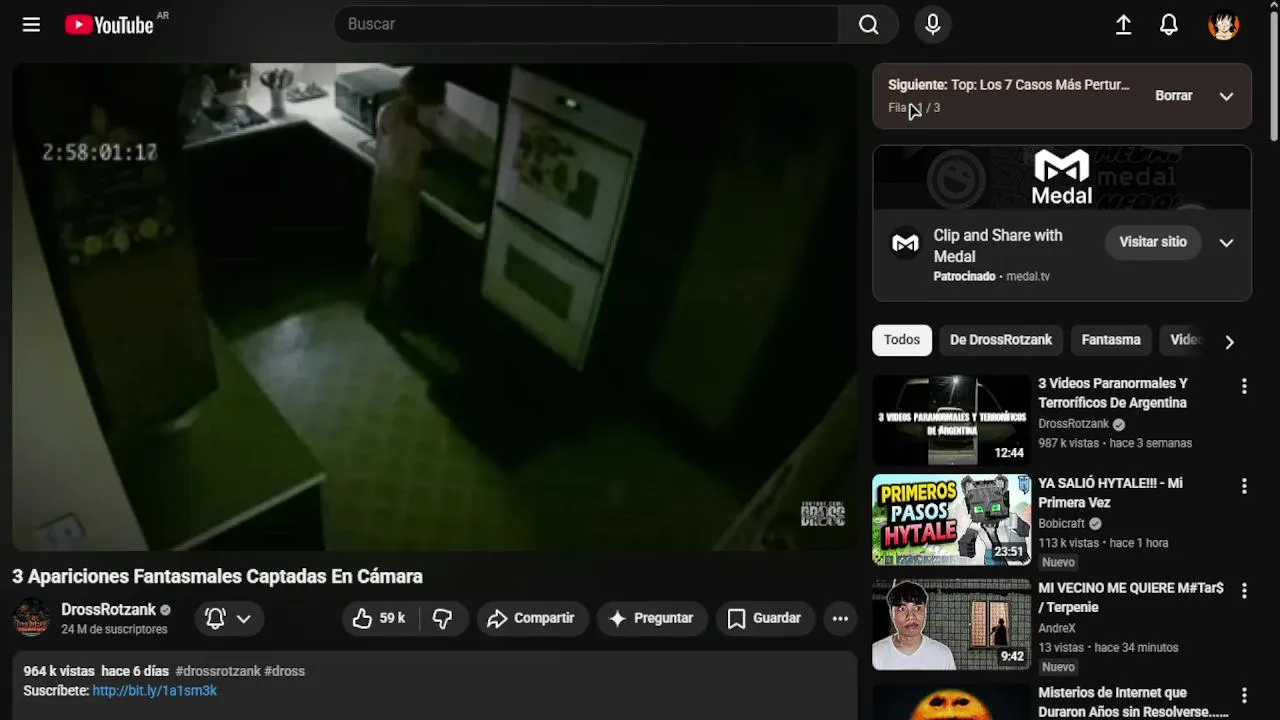Open MI VECINO ME QUIERE thumbnail
1280x720 pixels.
pyautogui.click(x=951, y=624)
